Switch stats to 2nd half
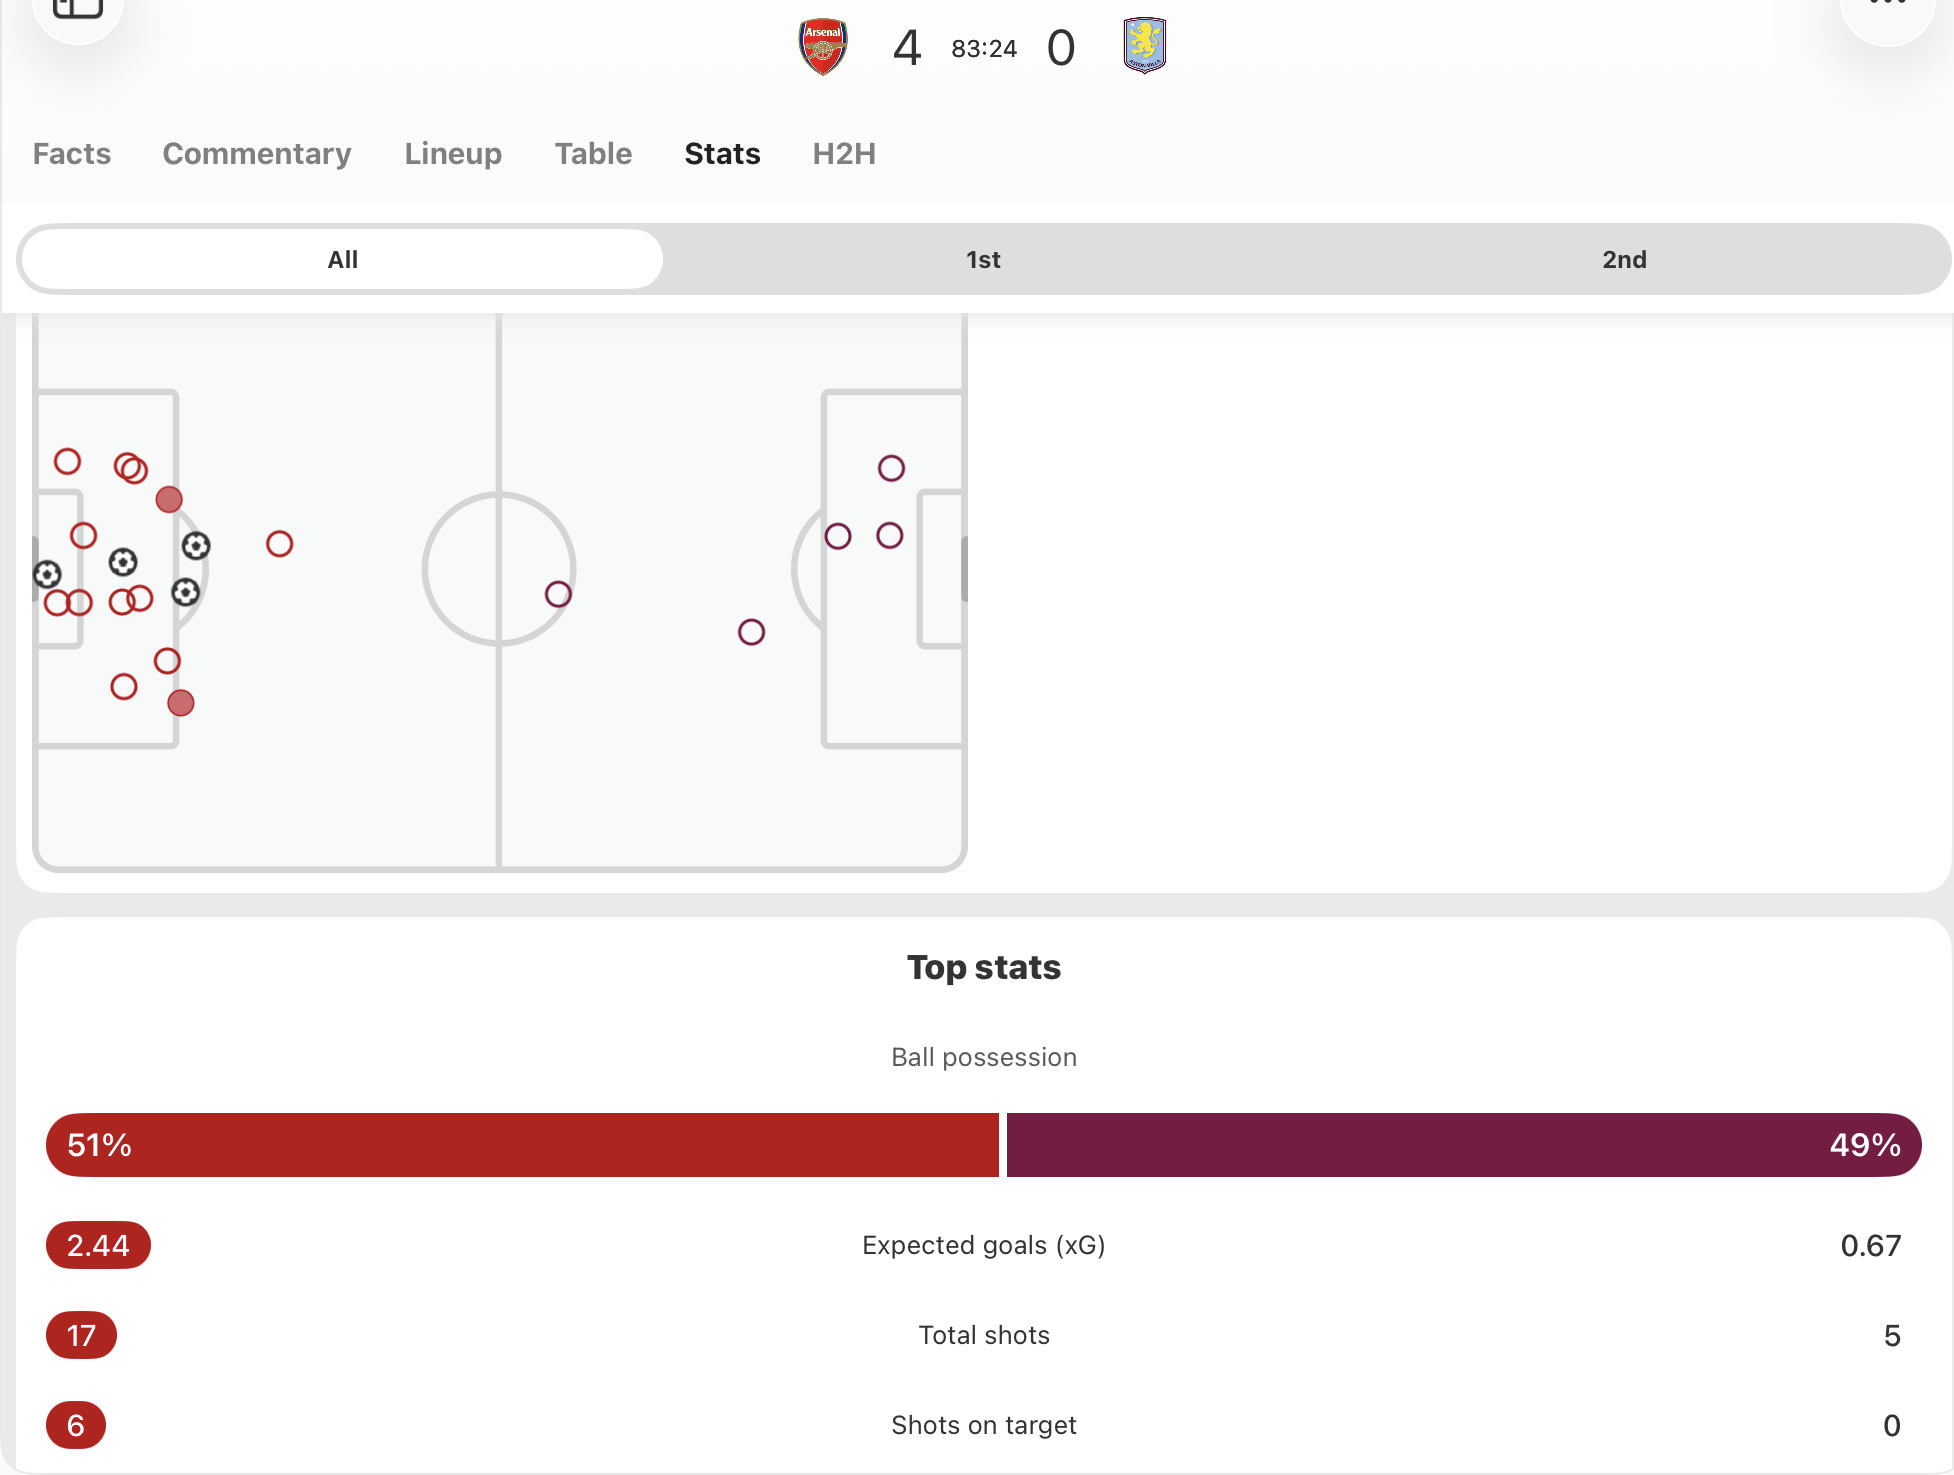1954x1475 pixels. [1624, 260]
